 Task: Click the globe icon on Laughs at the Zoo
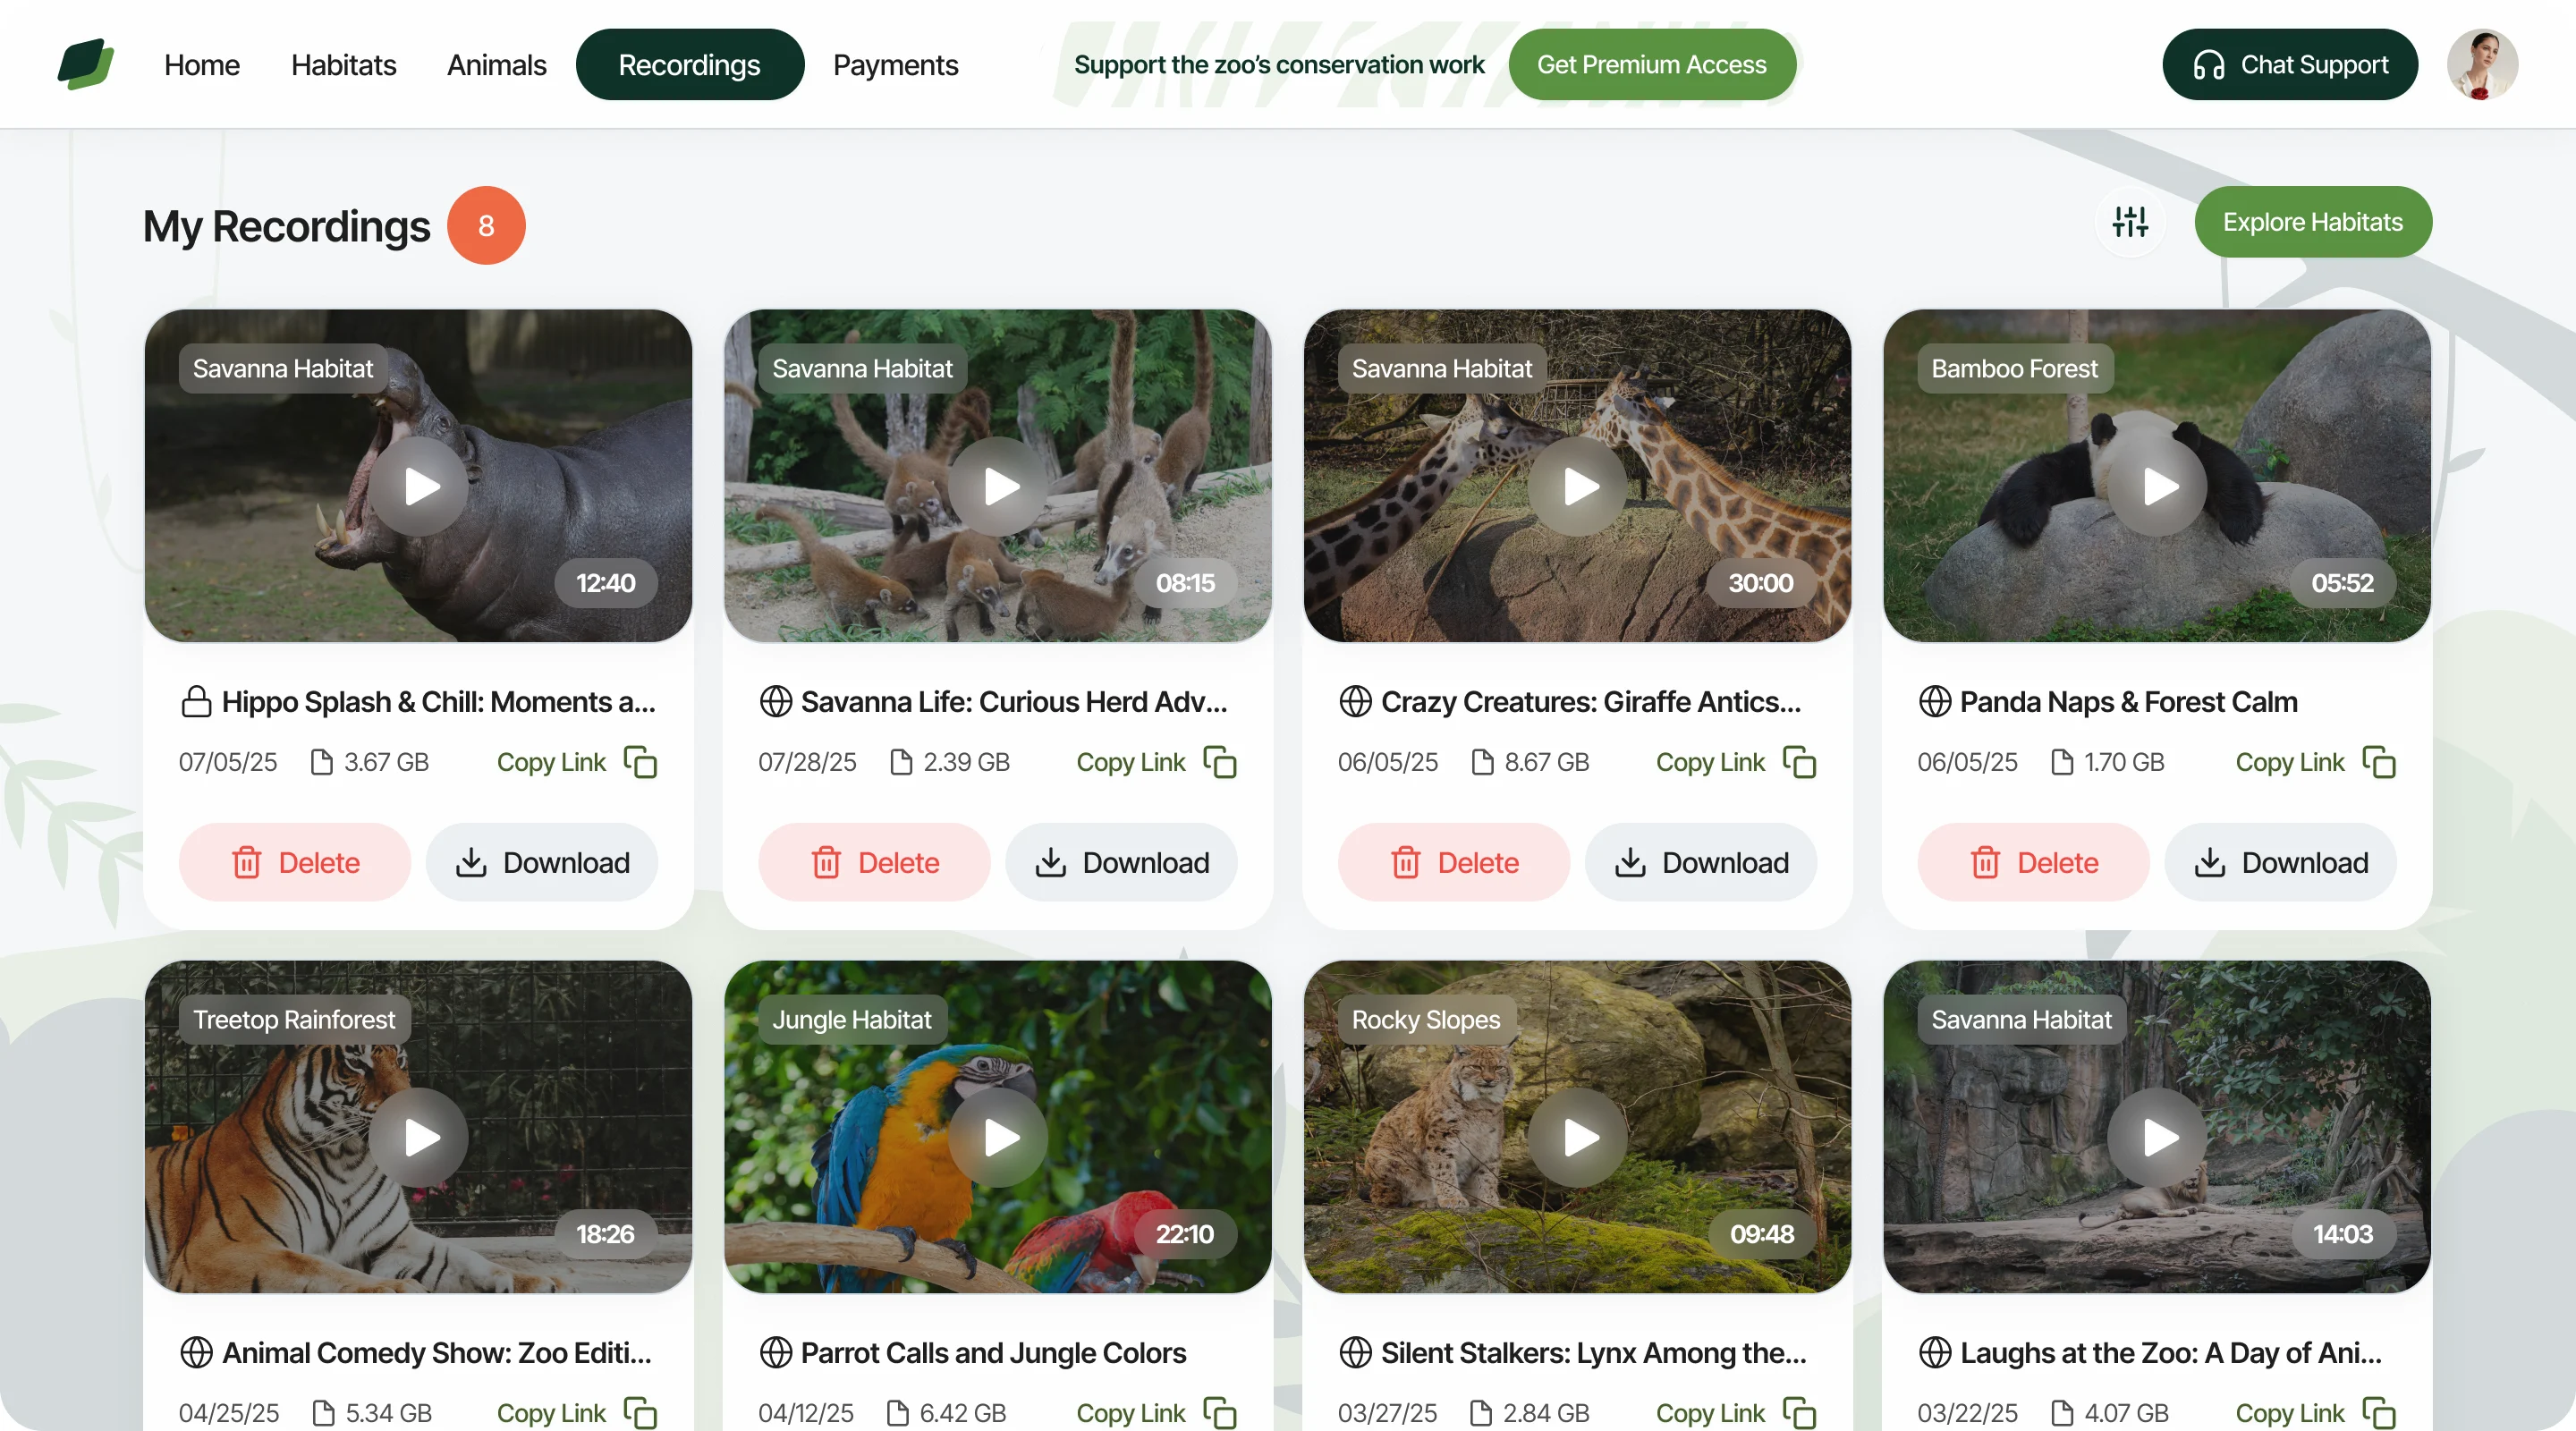point(1935,1352)
